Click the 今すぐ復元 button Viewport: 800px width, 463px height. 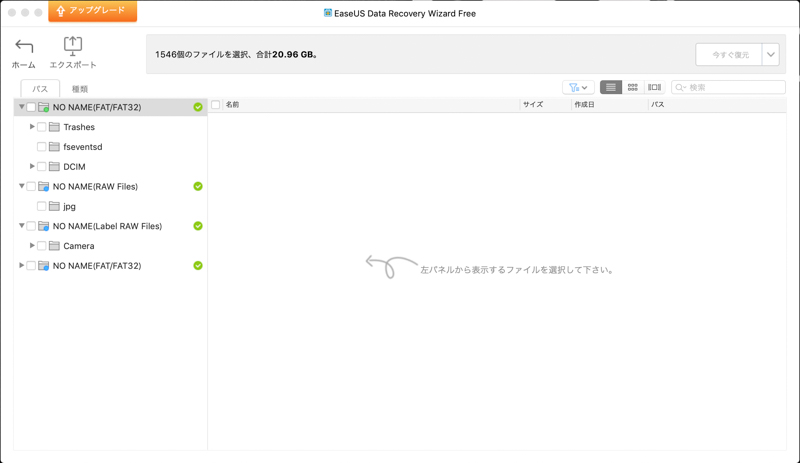pos(729,55)
